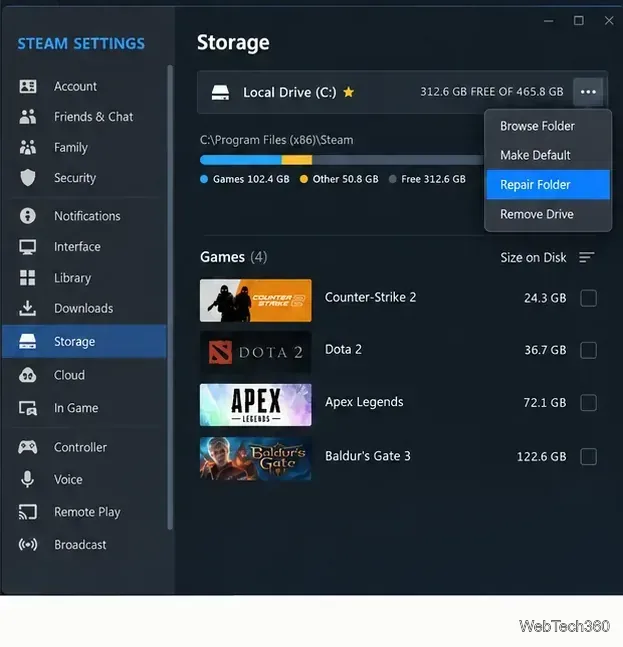Open Remote Play settings
The height and width of the screenshot is (647, 623).
pyautogui.click(x=85, y=512)
